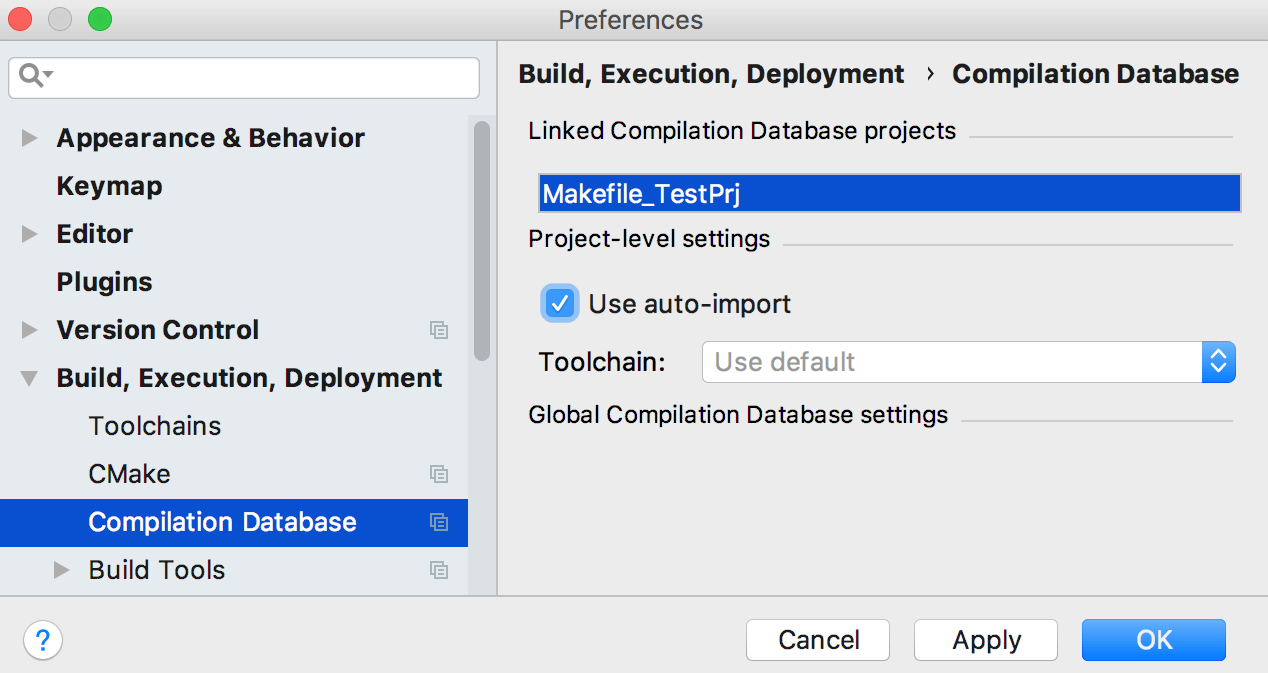Screen dimensions: 1268x673
Task: Expand the Build Tools node
Action: coord(62,570)
